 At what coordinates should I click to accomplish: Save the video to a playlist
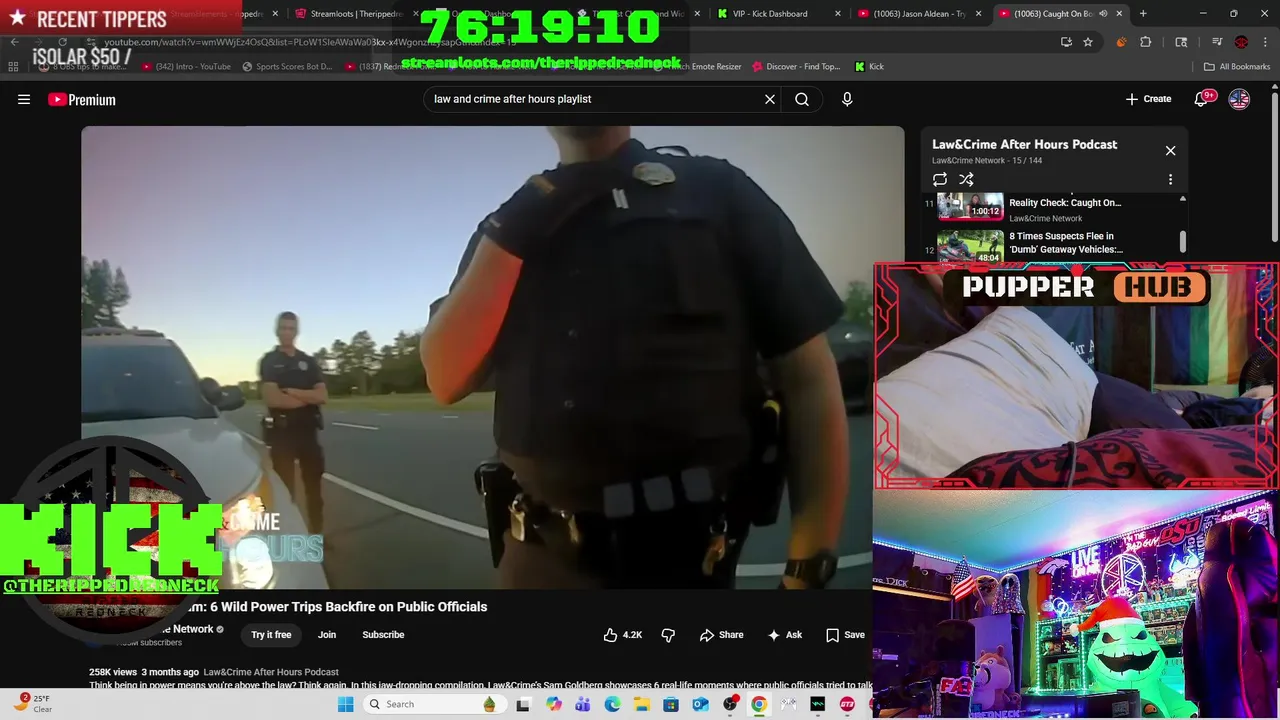(845, 635)
